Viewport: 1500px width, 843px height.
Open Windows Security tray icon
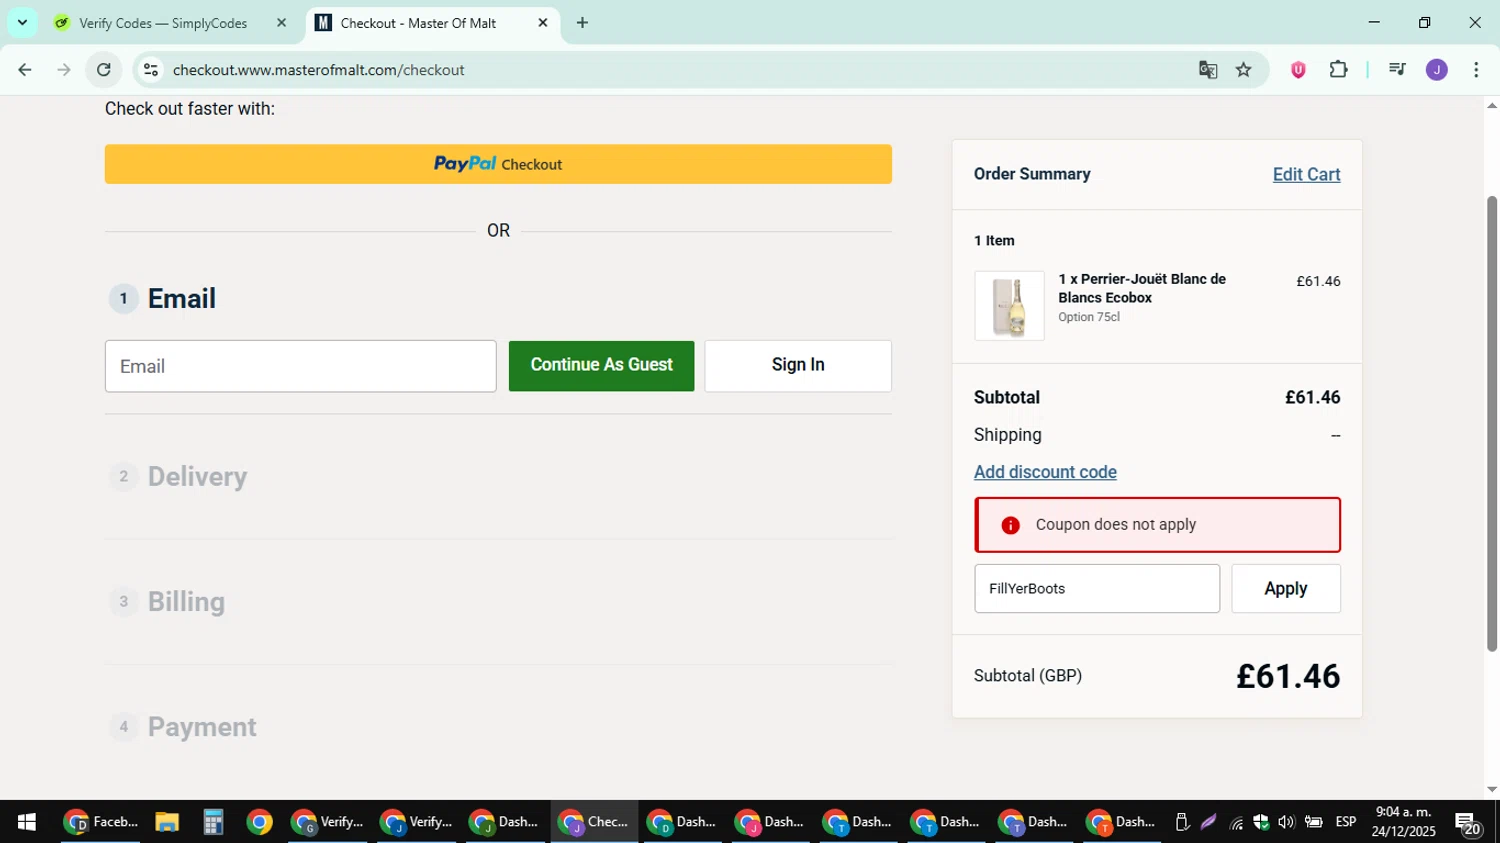tap(1261, 822)
